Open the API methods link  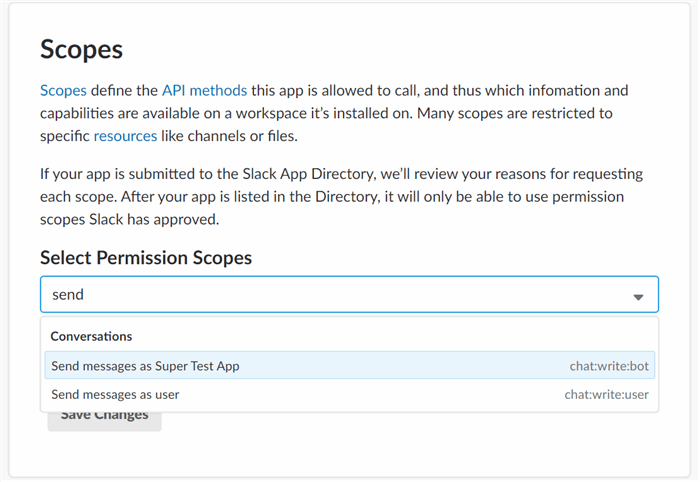pos(204,91)
